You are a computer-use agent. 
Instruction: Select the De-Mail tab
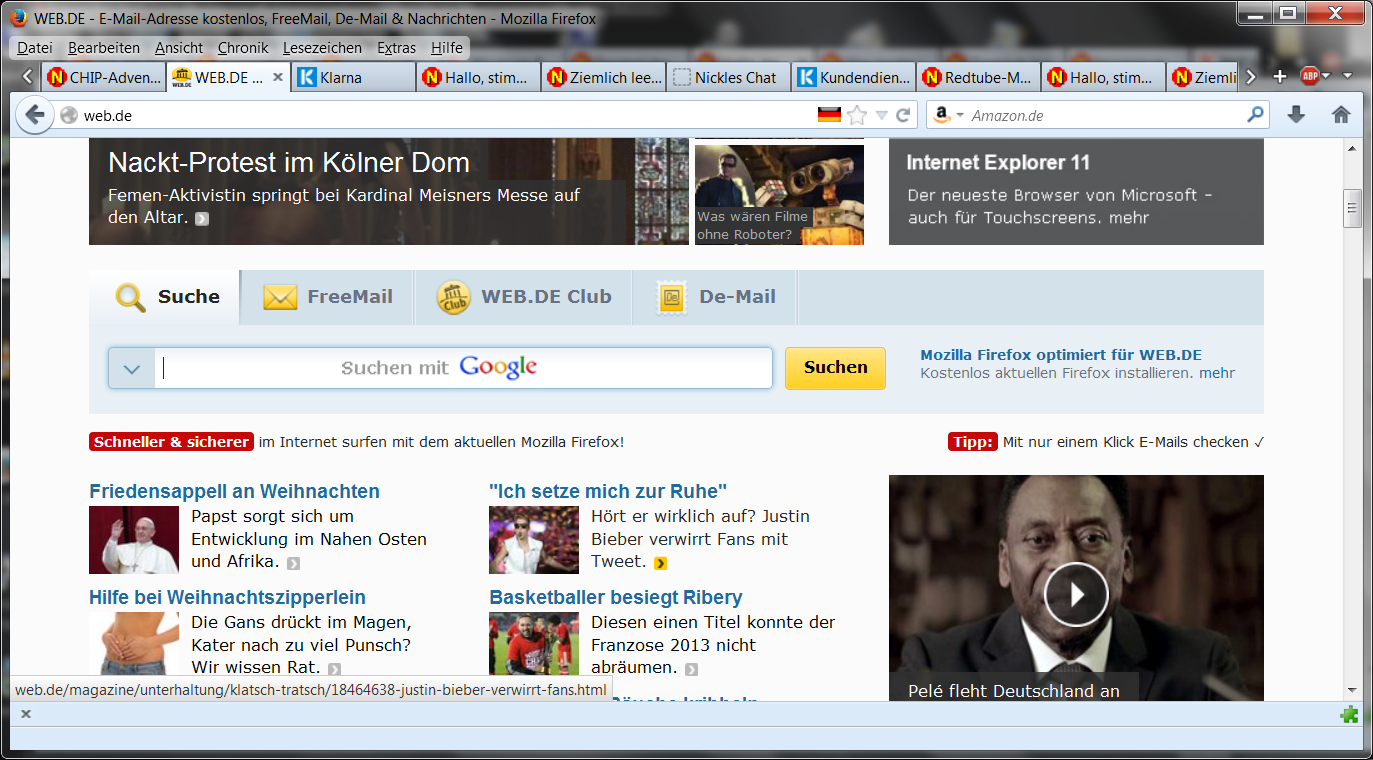pos(716,297)
